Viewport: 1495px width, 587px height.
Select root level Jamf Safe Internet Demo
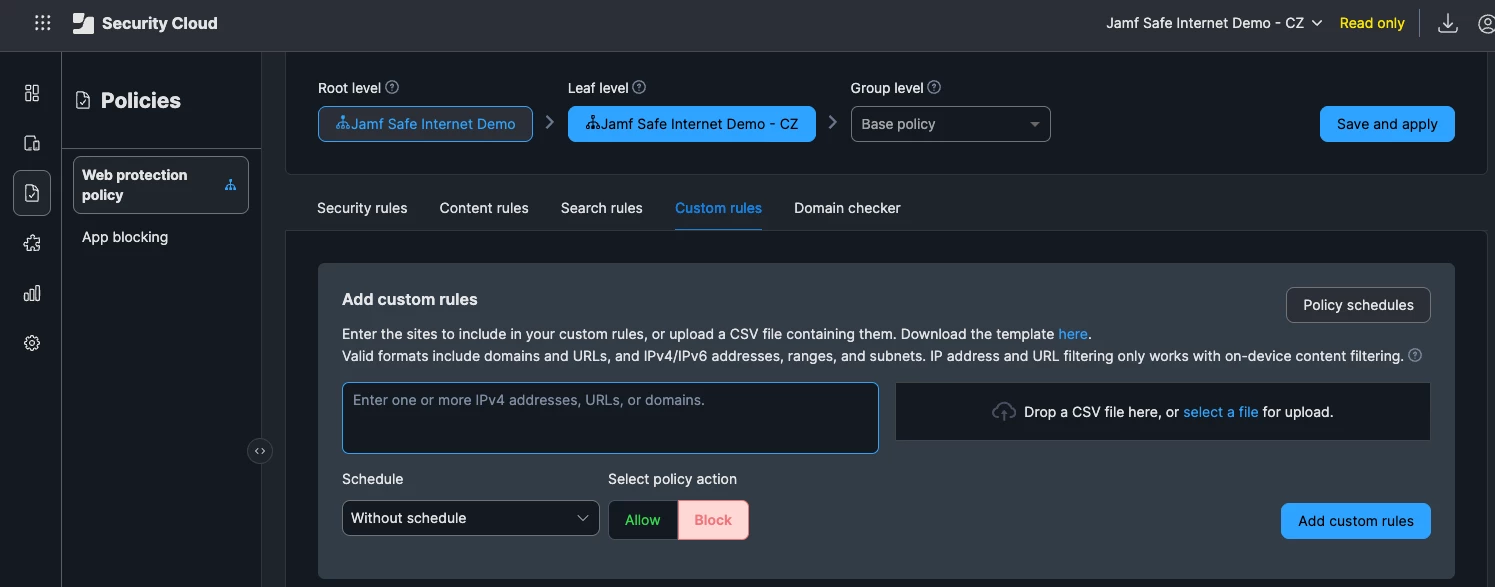pyautogui.click(x=425, y=124)
